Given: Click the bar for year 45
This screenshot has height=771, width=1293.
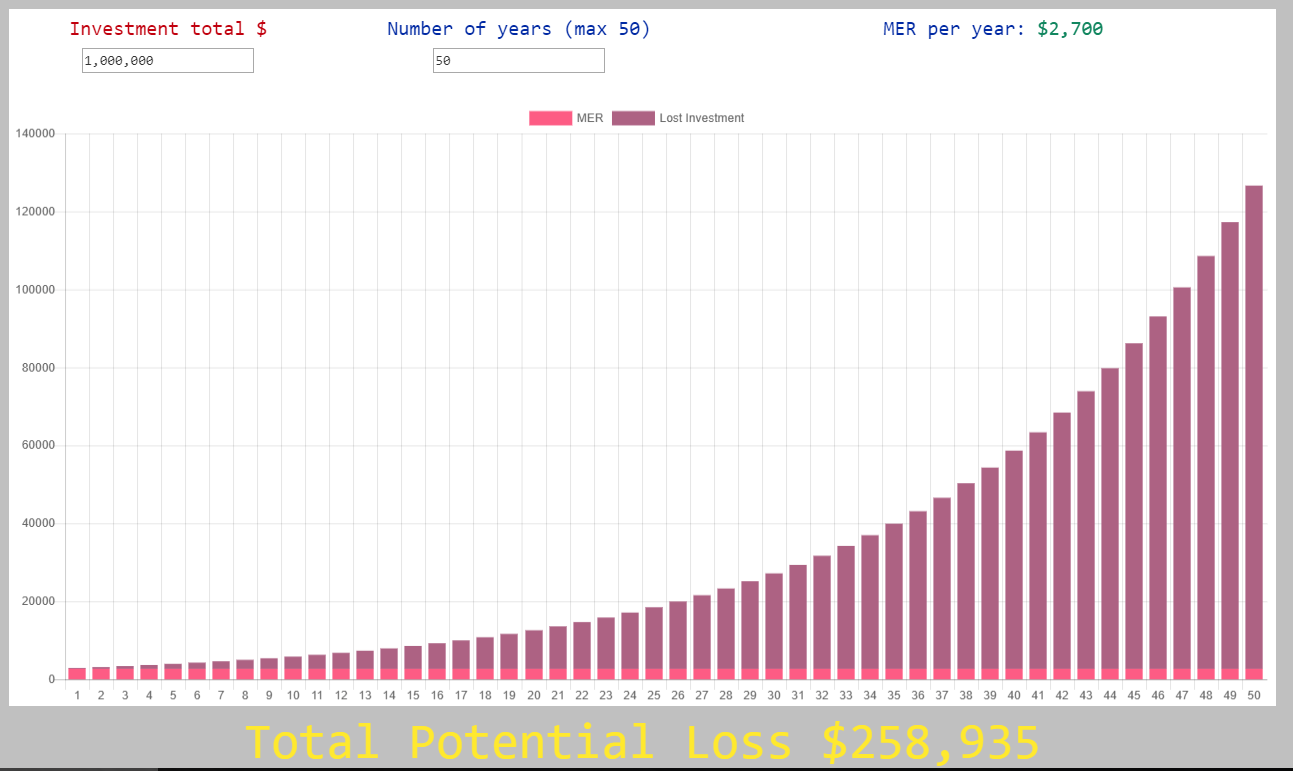Looking at the screenshot, I should (x=1134, y=511).
